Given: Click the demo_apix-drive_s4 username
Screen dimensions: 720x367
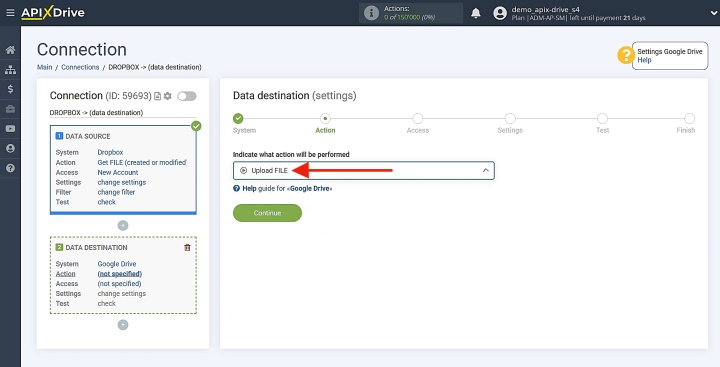Looking at the screenshot, I should click(x=546, y=9).
